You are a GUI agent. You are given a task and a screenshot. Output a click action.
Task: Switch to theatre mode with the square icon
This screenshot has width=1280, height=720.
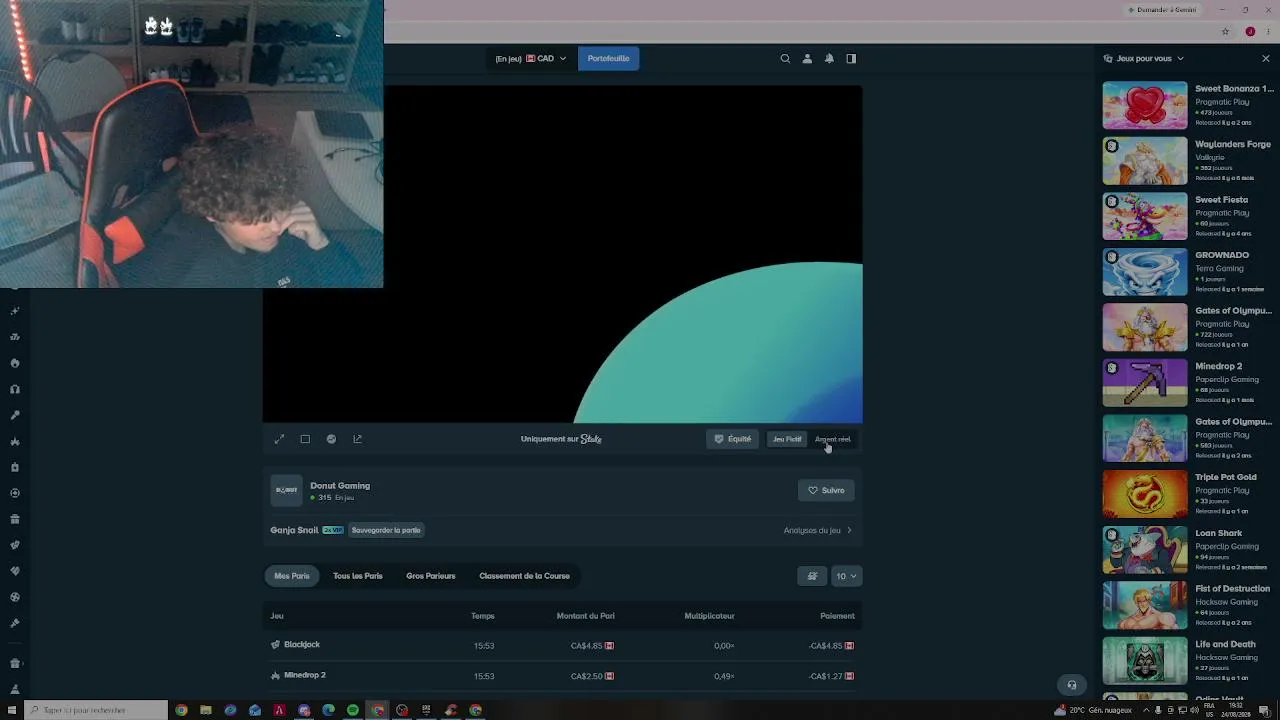pos(305,439)
